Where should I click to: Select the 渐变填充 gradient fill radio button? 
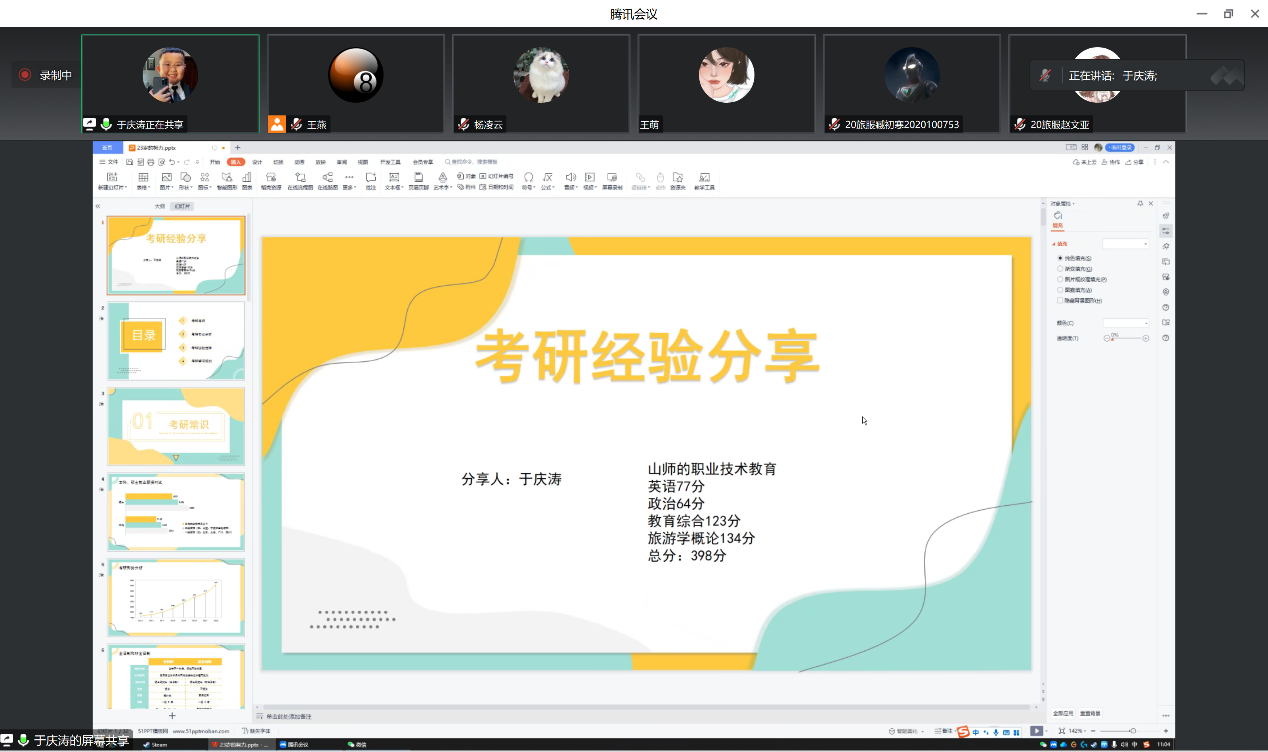point(1061,269)
